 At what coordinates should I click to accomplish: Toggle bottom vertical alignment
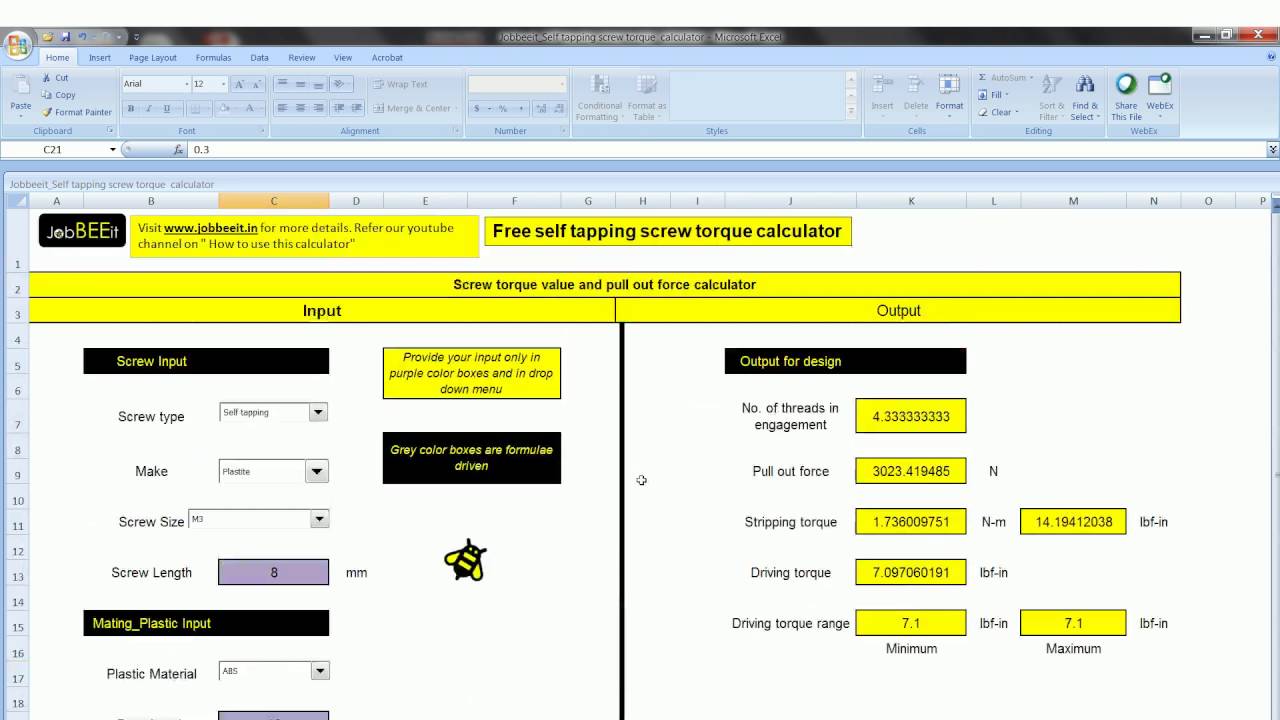pos(318,84)
